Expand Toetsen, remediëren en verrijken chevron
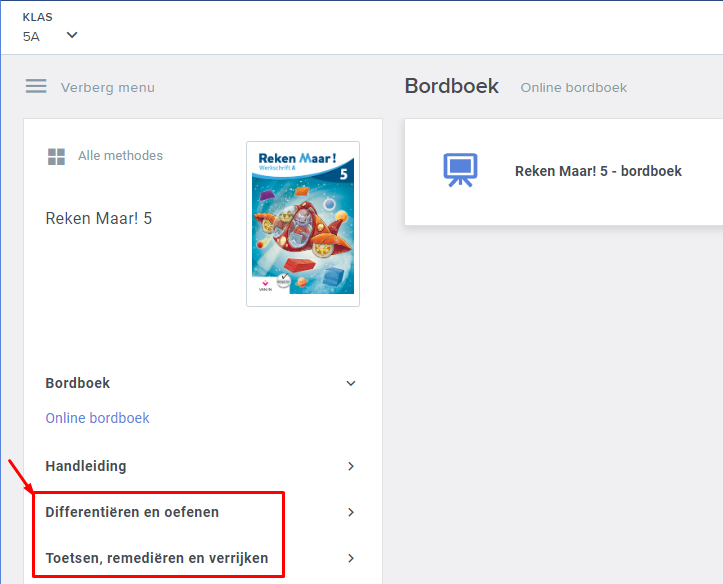 point(350,558)
